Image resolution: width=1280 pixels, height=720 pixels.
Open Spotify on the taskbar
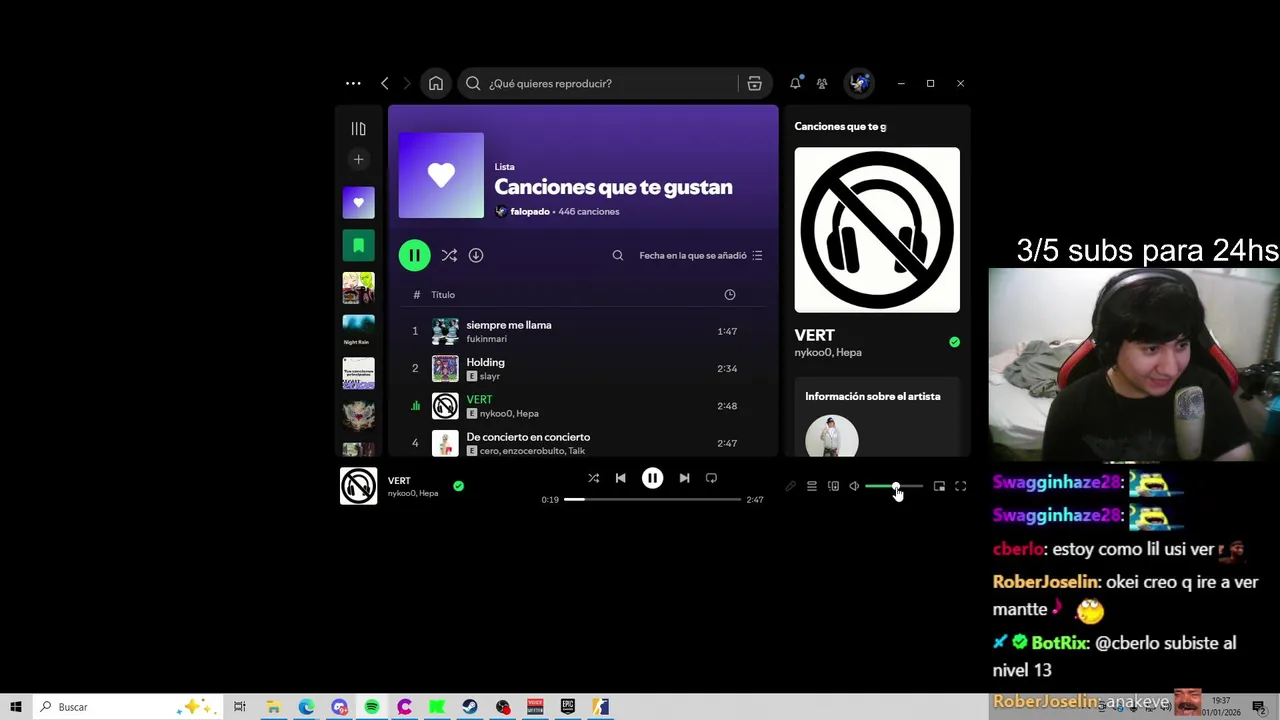point(371,707)
